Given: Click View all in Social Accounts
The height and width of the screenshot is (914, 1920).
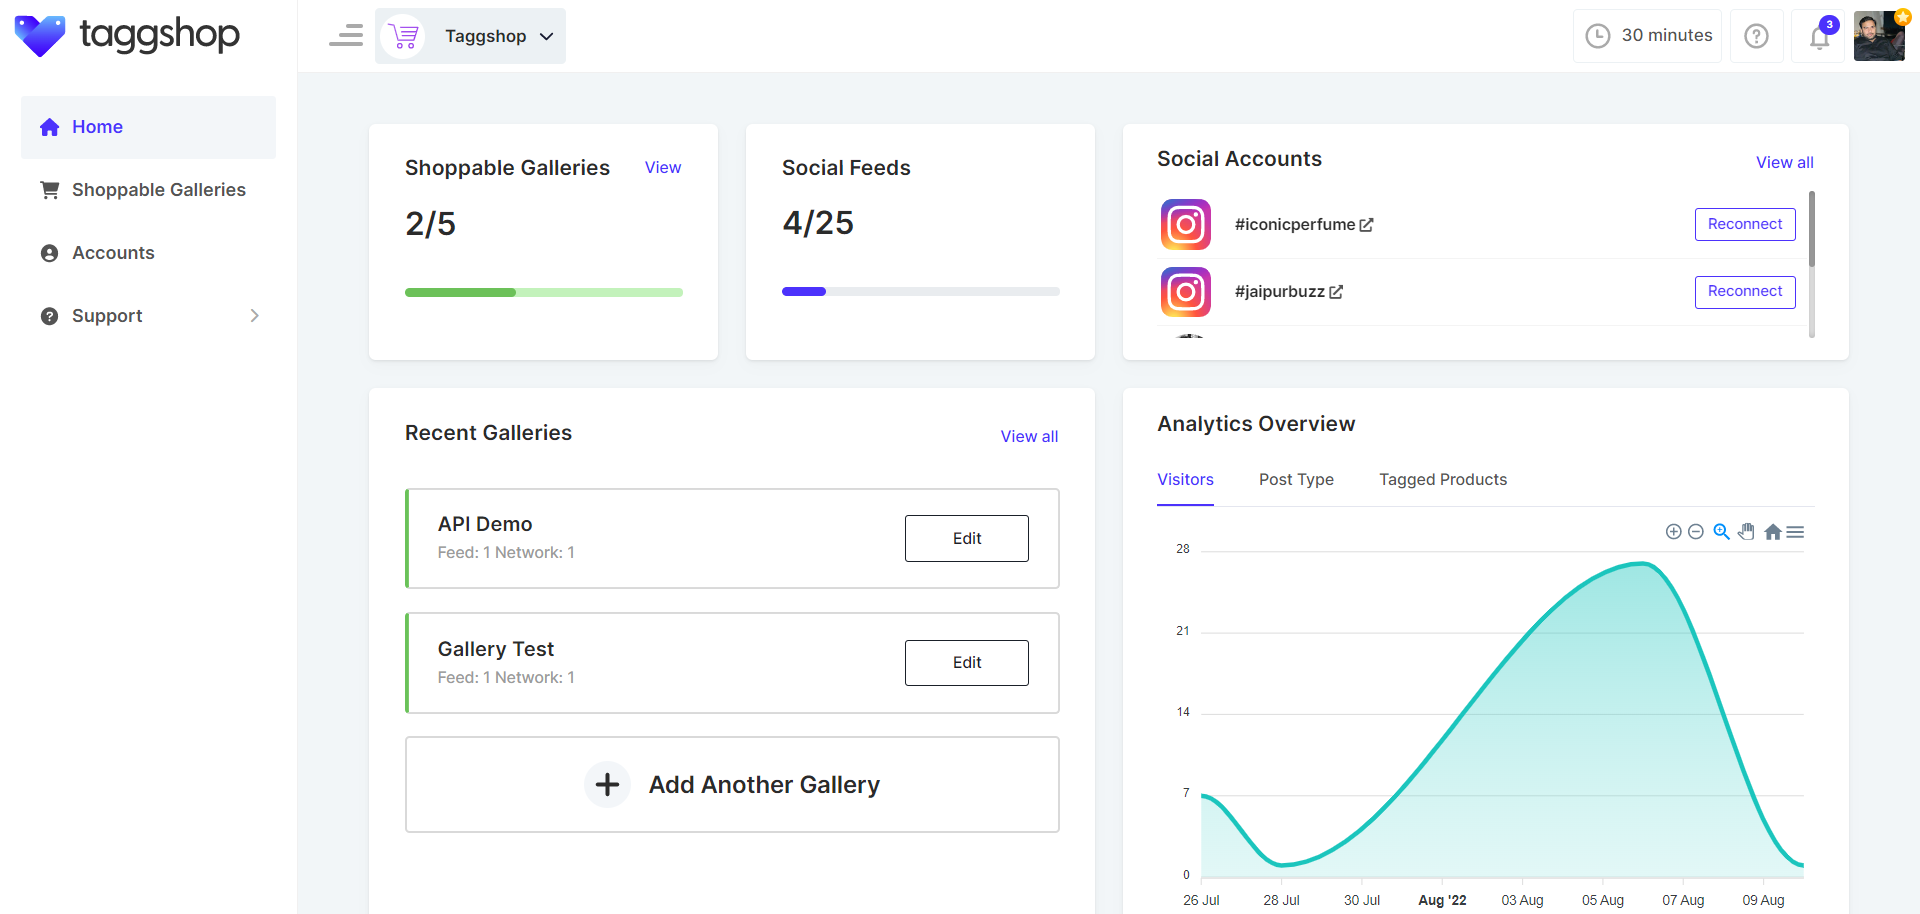Looking at the screenshot, I should pyautogui.click(x=1784, y=161).
